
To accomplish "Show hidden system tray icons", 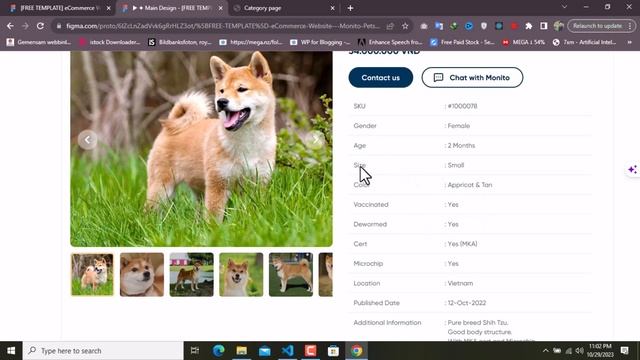I will (x=545, y=351).
